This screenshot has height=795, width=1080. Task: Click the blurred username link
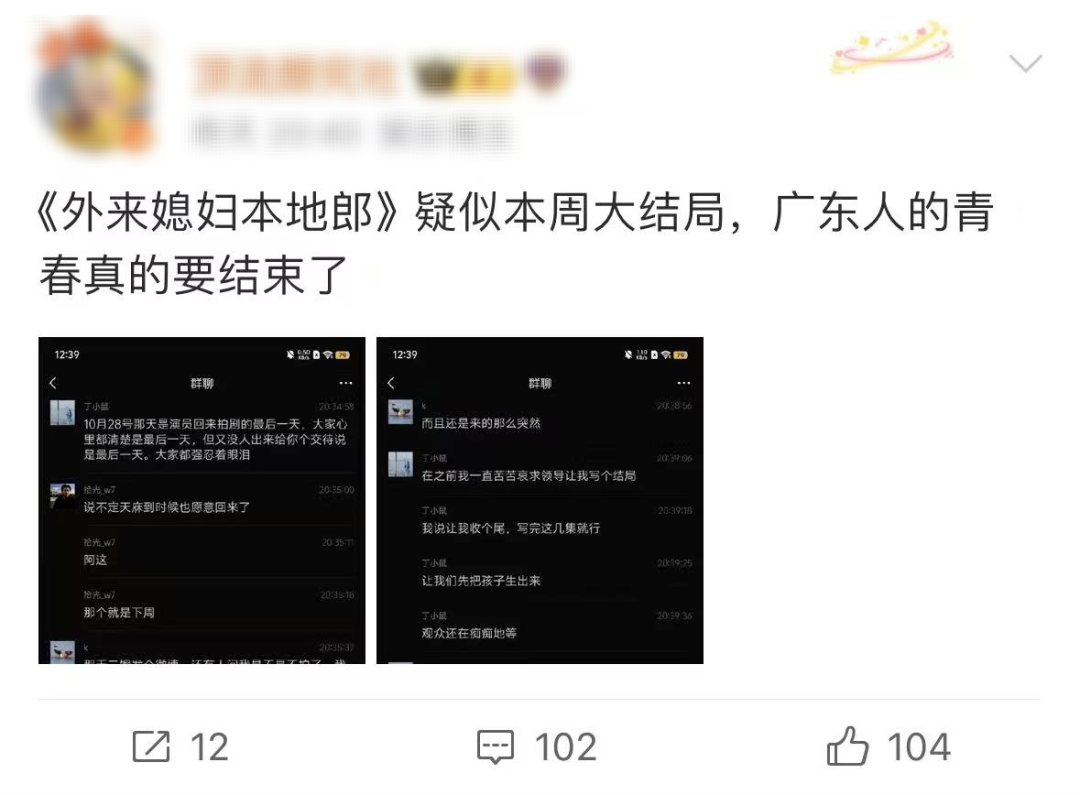294,74
